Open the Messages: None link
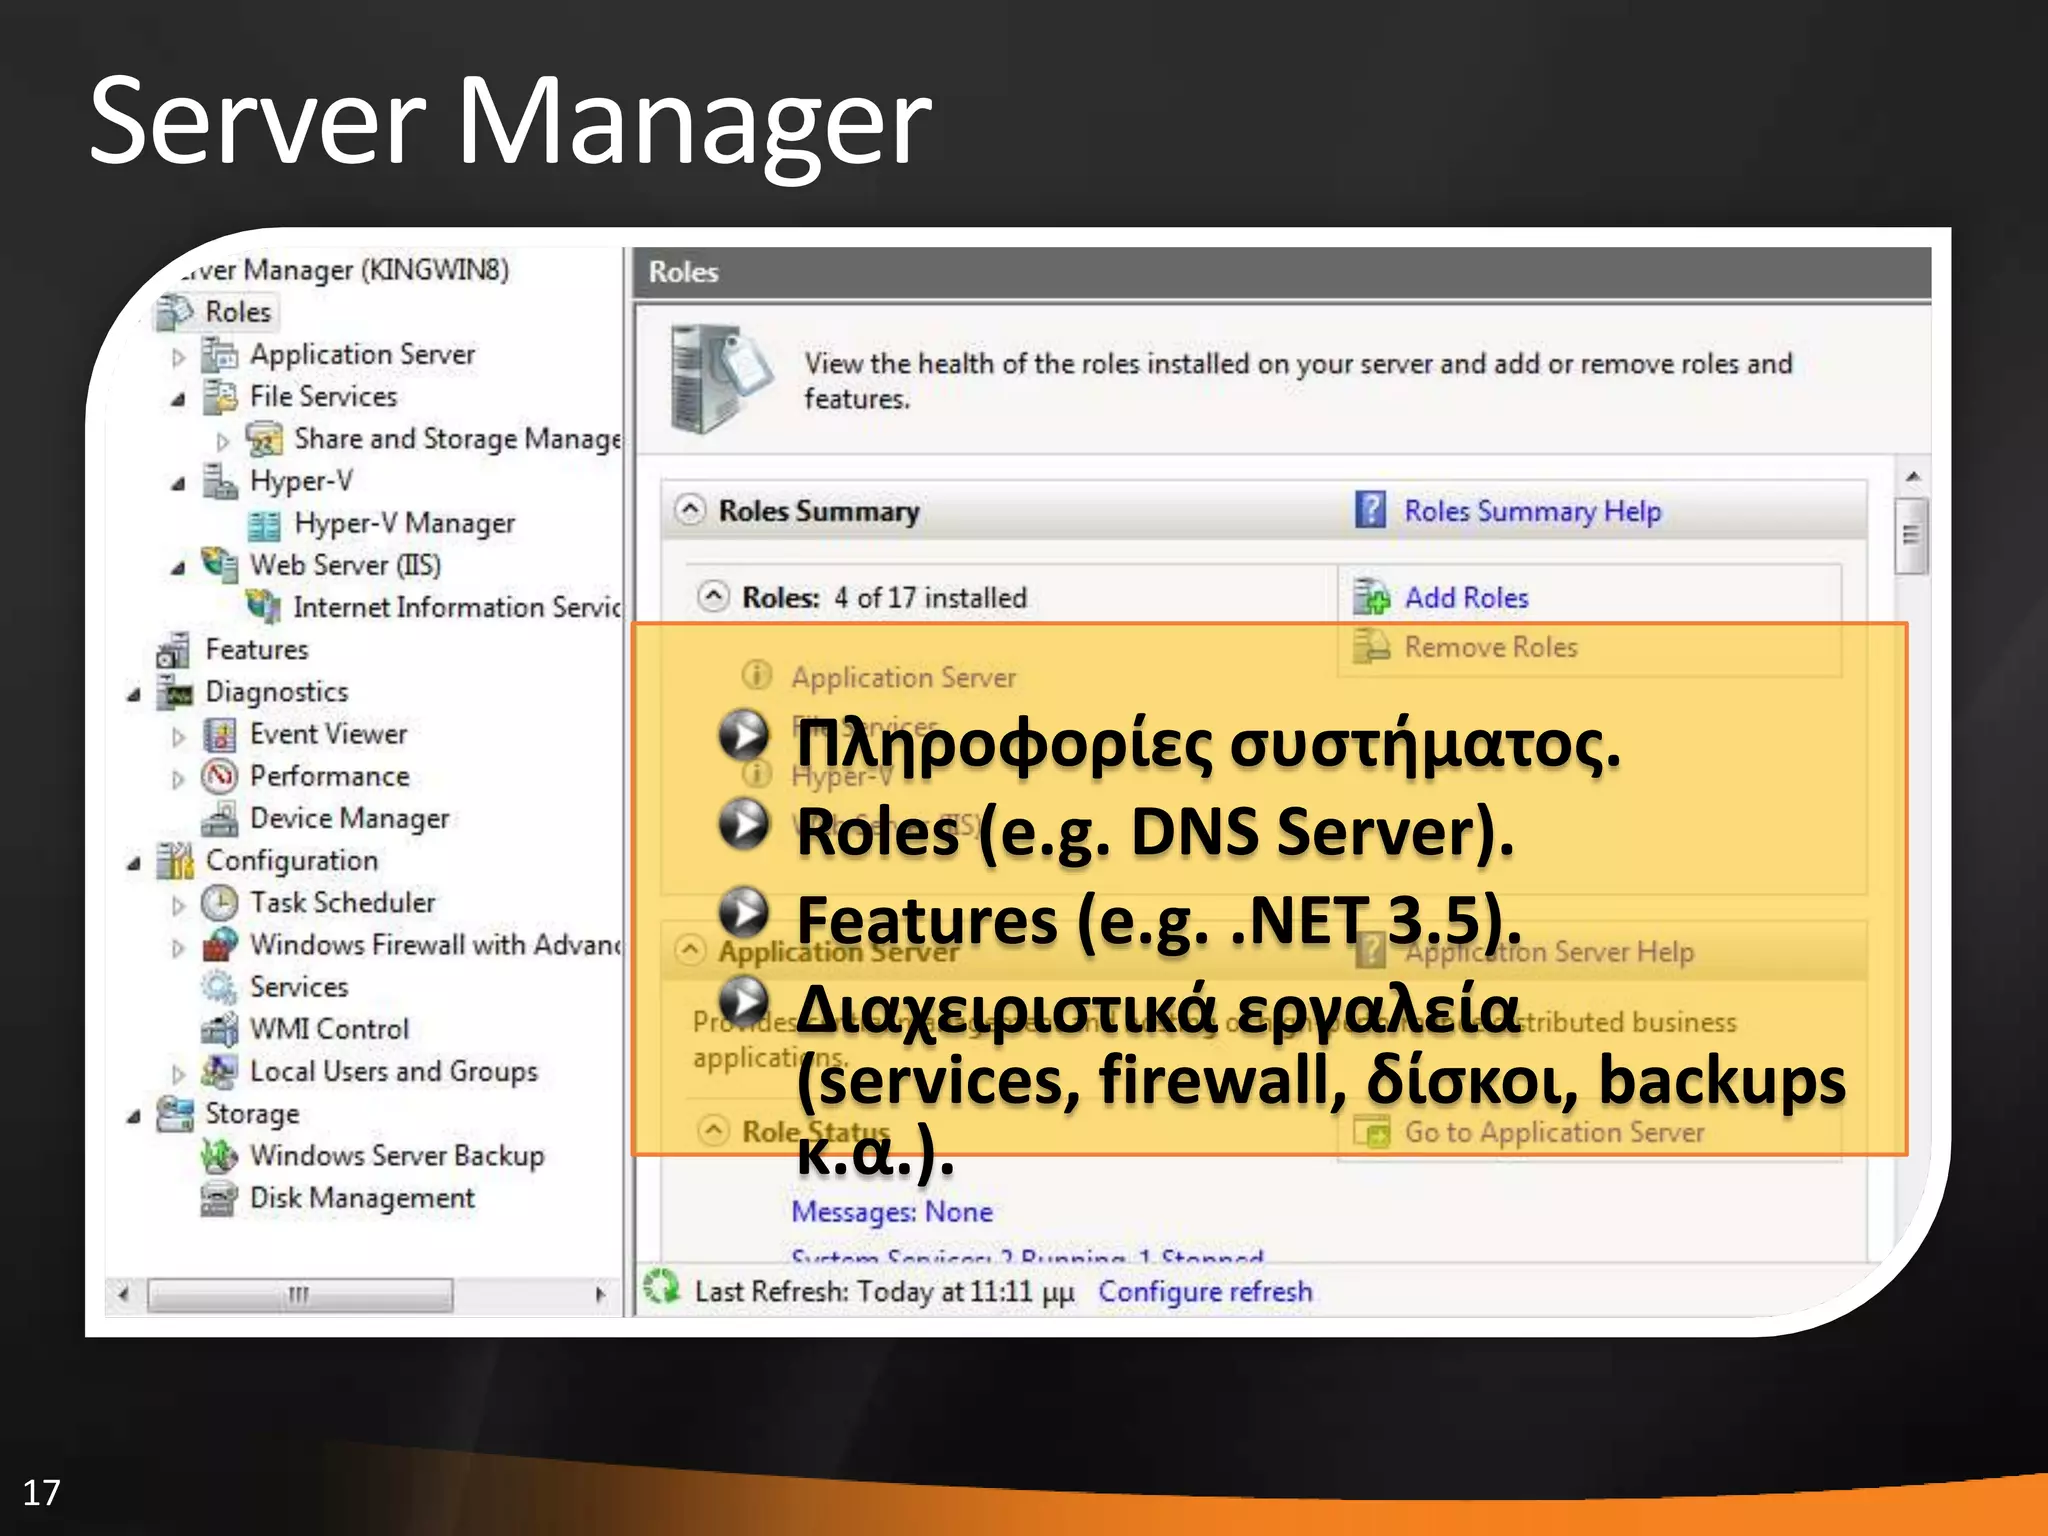Image resolution: width=2048 pixels, height=1536 pixels. tap(892, 1211)
